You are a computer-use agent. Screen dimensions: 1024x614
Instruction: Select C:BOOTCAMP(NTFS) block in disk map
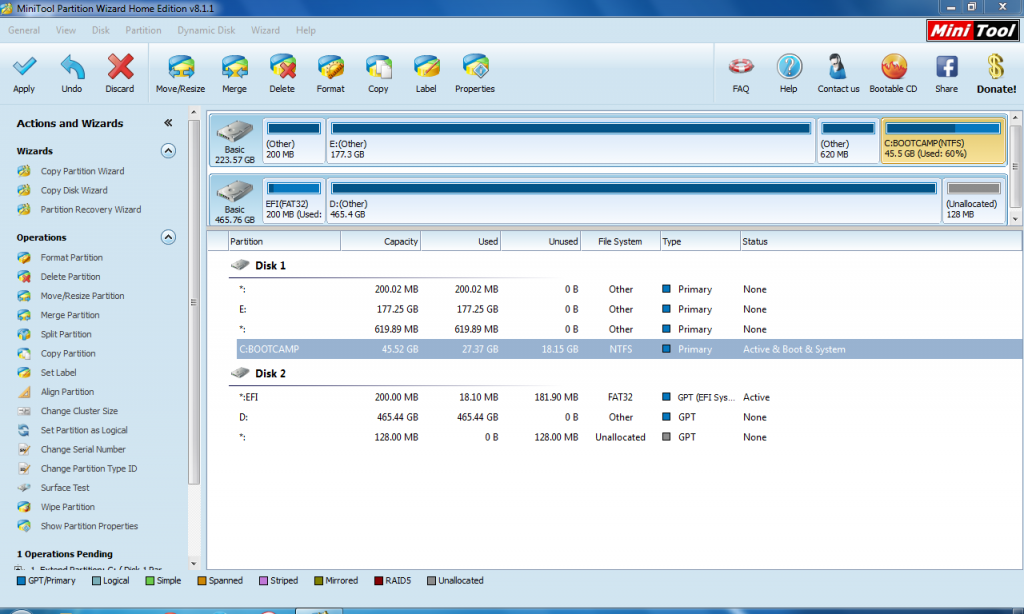[943, 140]
